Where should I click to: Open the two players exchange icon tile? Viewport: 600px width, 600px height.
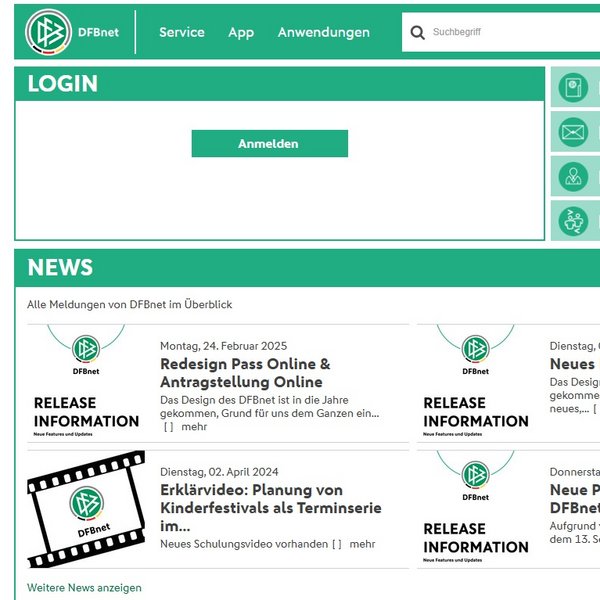coord(574,221)
